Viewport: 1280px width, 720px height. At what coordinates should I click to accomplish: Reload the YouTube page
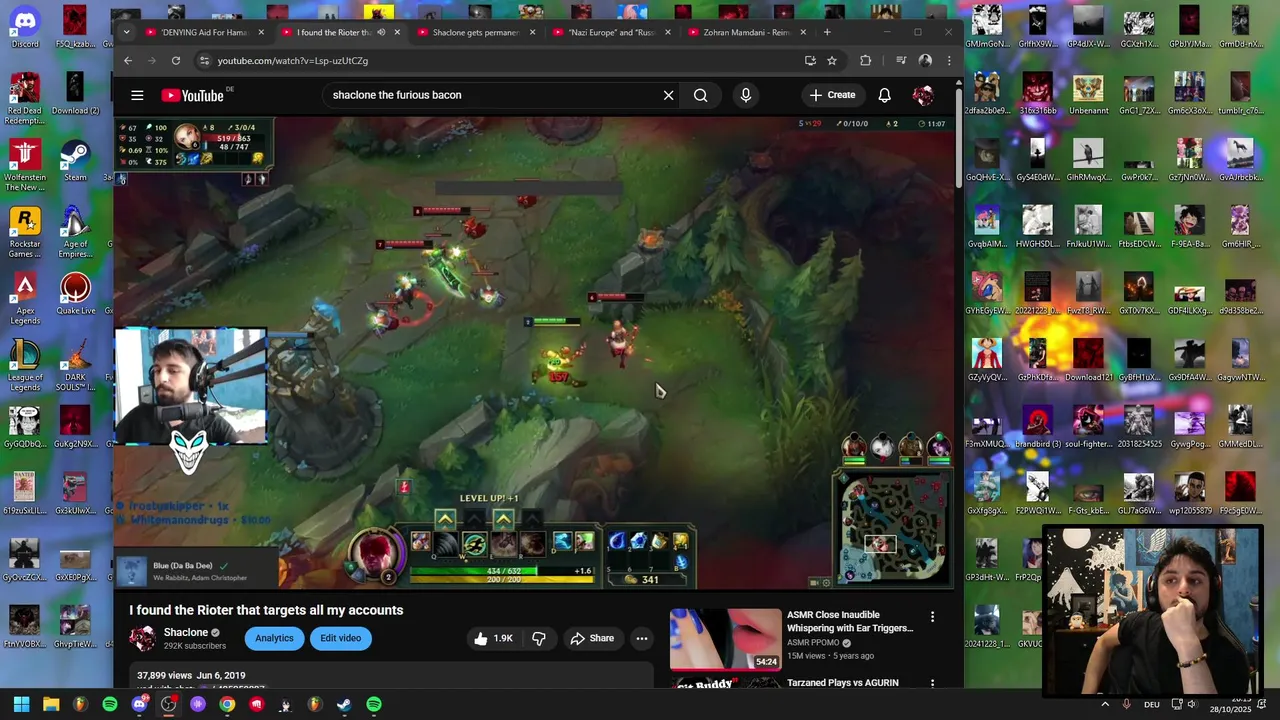coord(176,61)
